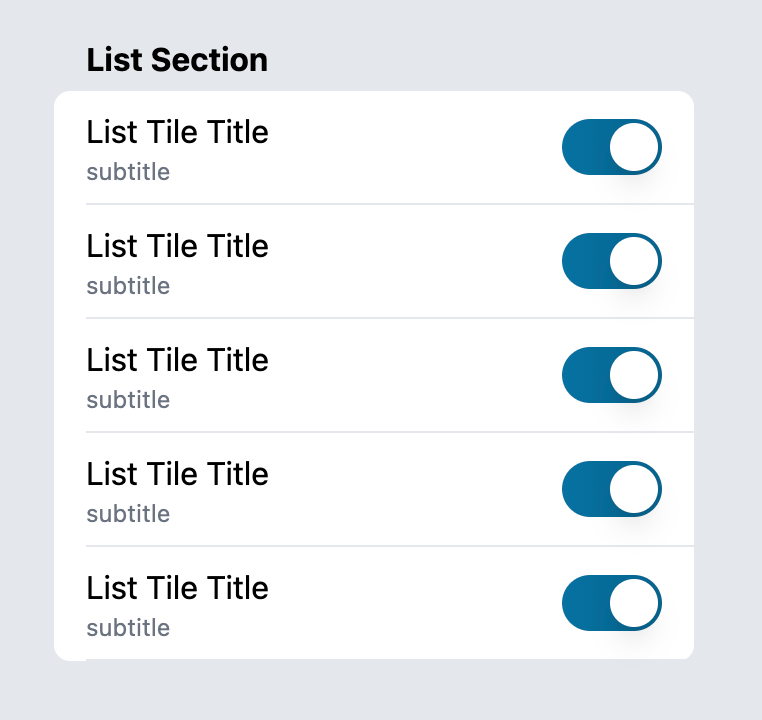The width and height of the screenshot is (762, 720).
Task: Select the fourth List Tile Title label
Action: pyautogui.click(x=177, y=474)
